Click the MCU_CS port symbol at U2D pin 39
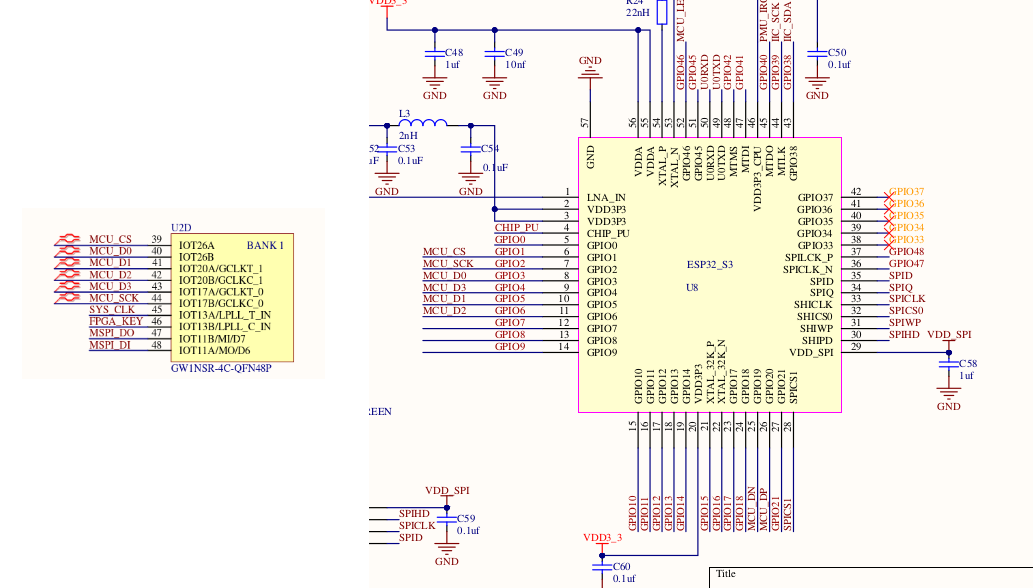The image size is (1034, 588). [x=68, y=239]
